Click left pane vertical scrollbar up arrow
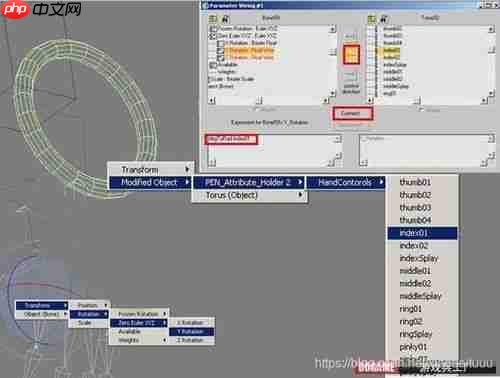Viewport: 500px width, 378px height. click(332, 29)
